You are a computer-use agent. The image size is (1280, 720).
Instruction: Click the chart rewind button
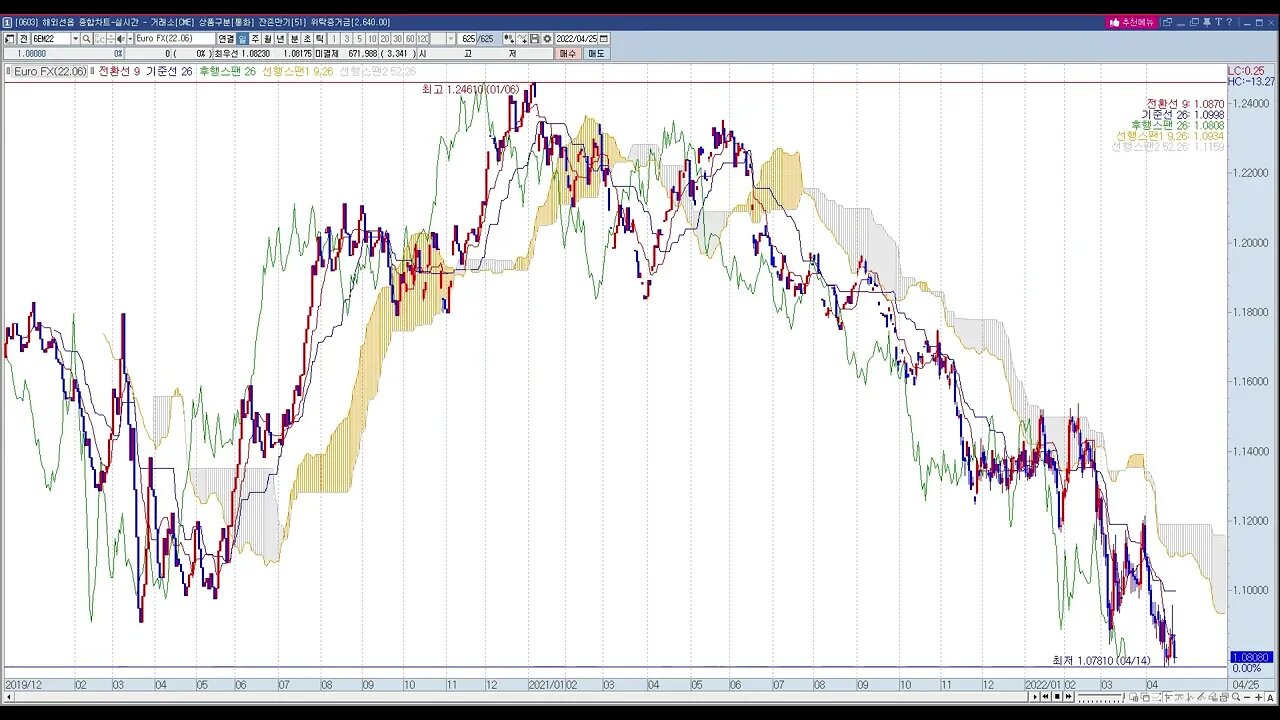pyautogui.click(x=1045, y=697)
